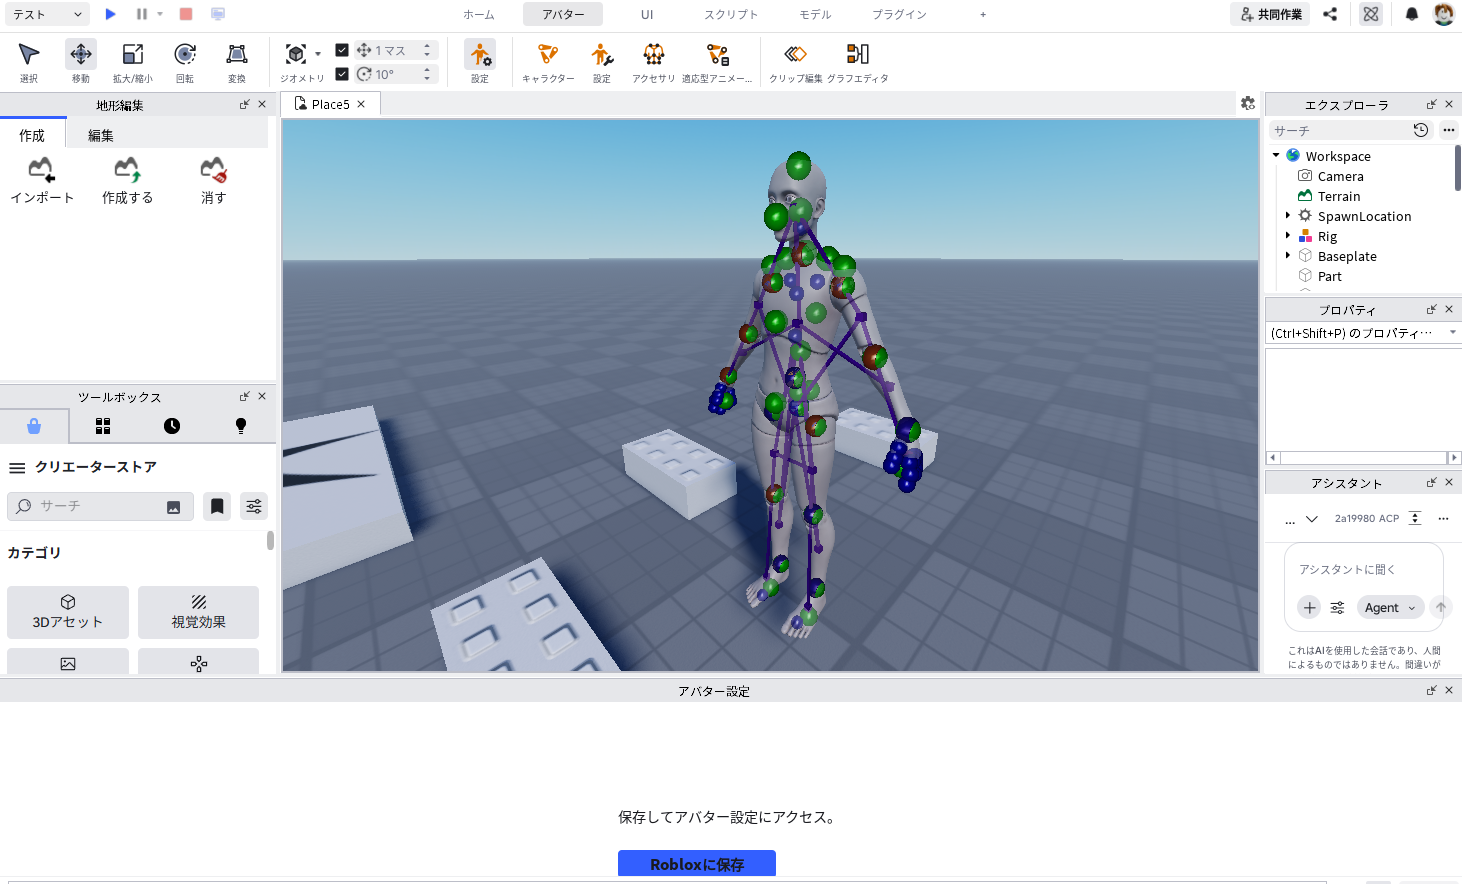1462x884 pixels.
Task: Open the share icon in the title bar
Action: point(1330,14)
